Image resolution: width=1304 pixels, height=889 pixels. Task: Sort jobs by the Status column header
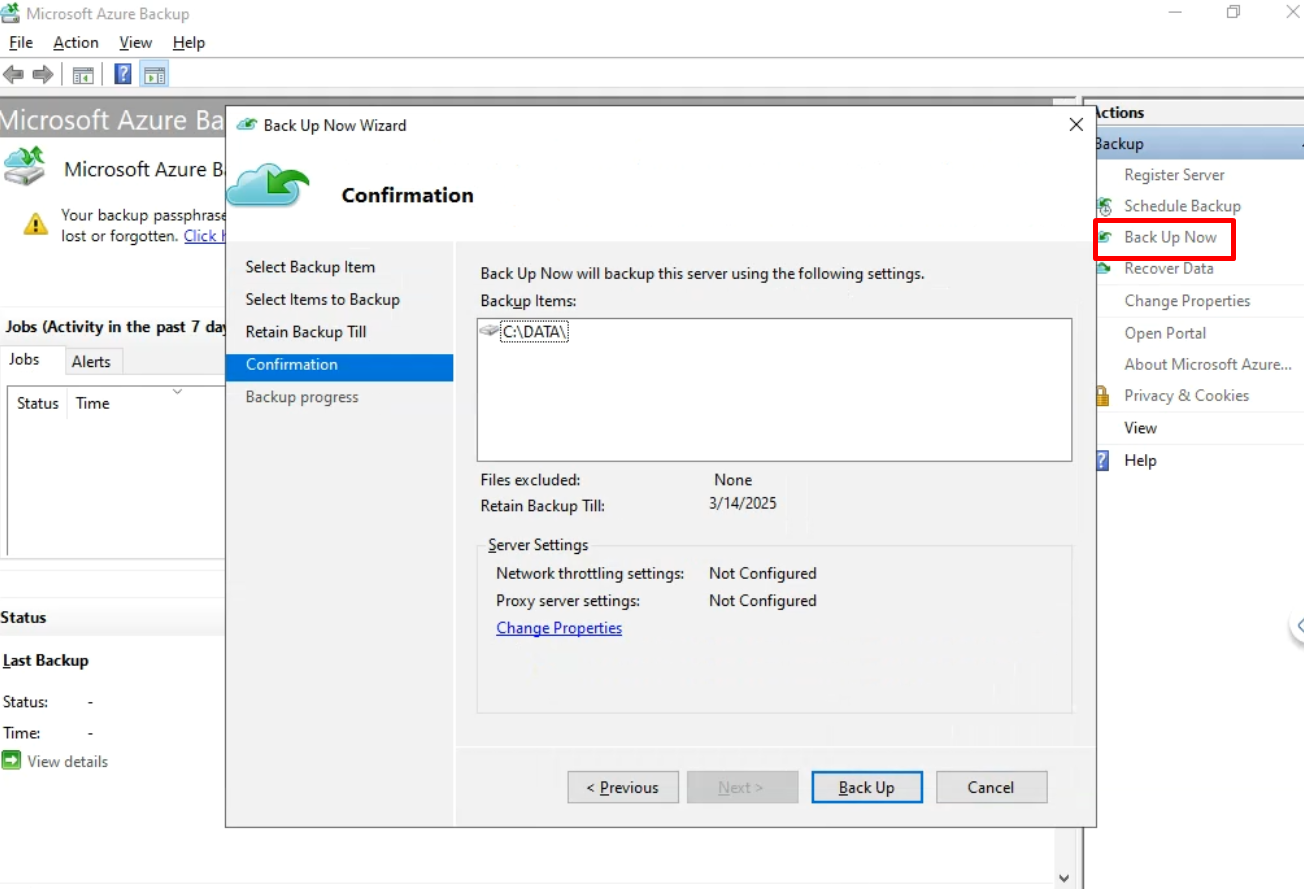click(38, 403)
